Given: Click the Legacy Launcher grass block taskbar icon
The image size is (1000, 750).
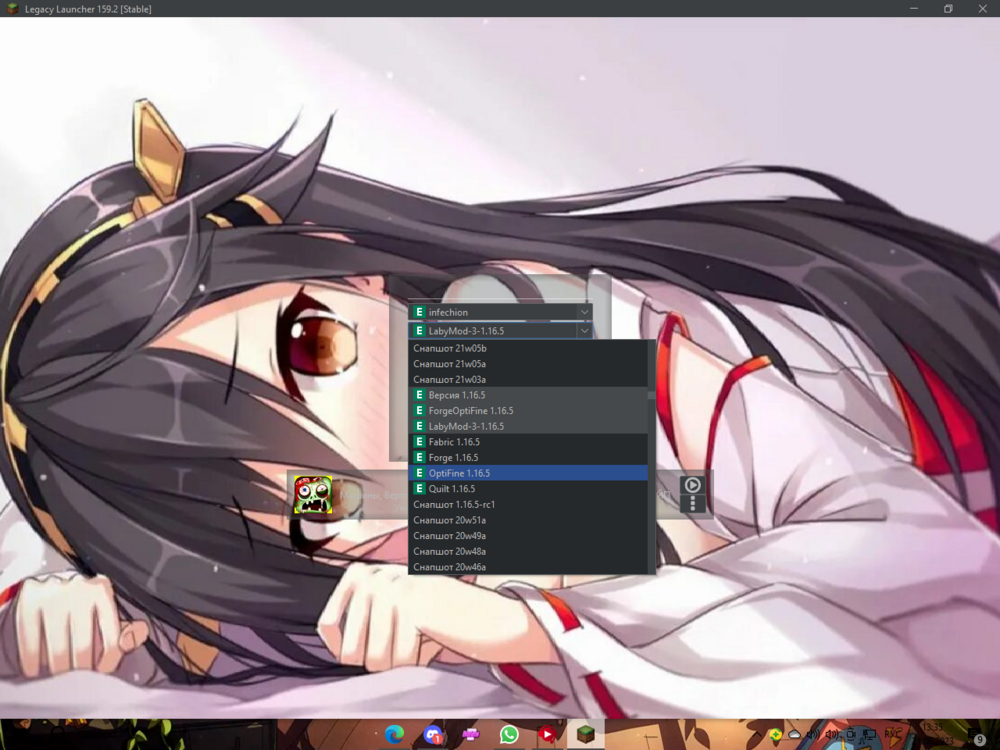Looking at the screenshot, I should click(x=585, y=734).
